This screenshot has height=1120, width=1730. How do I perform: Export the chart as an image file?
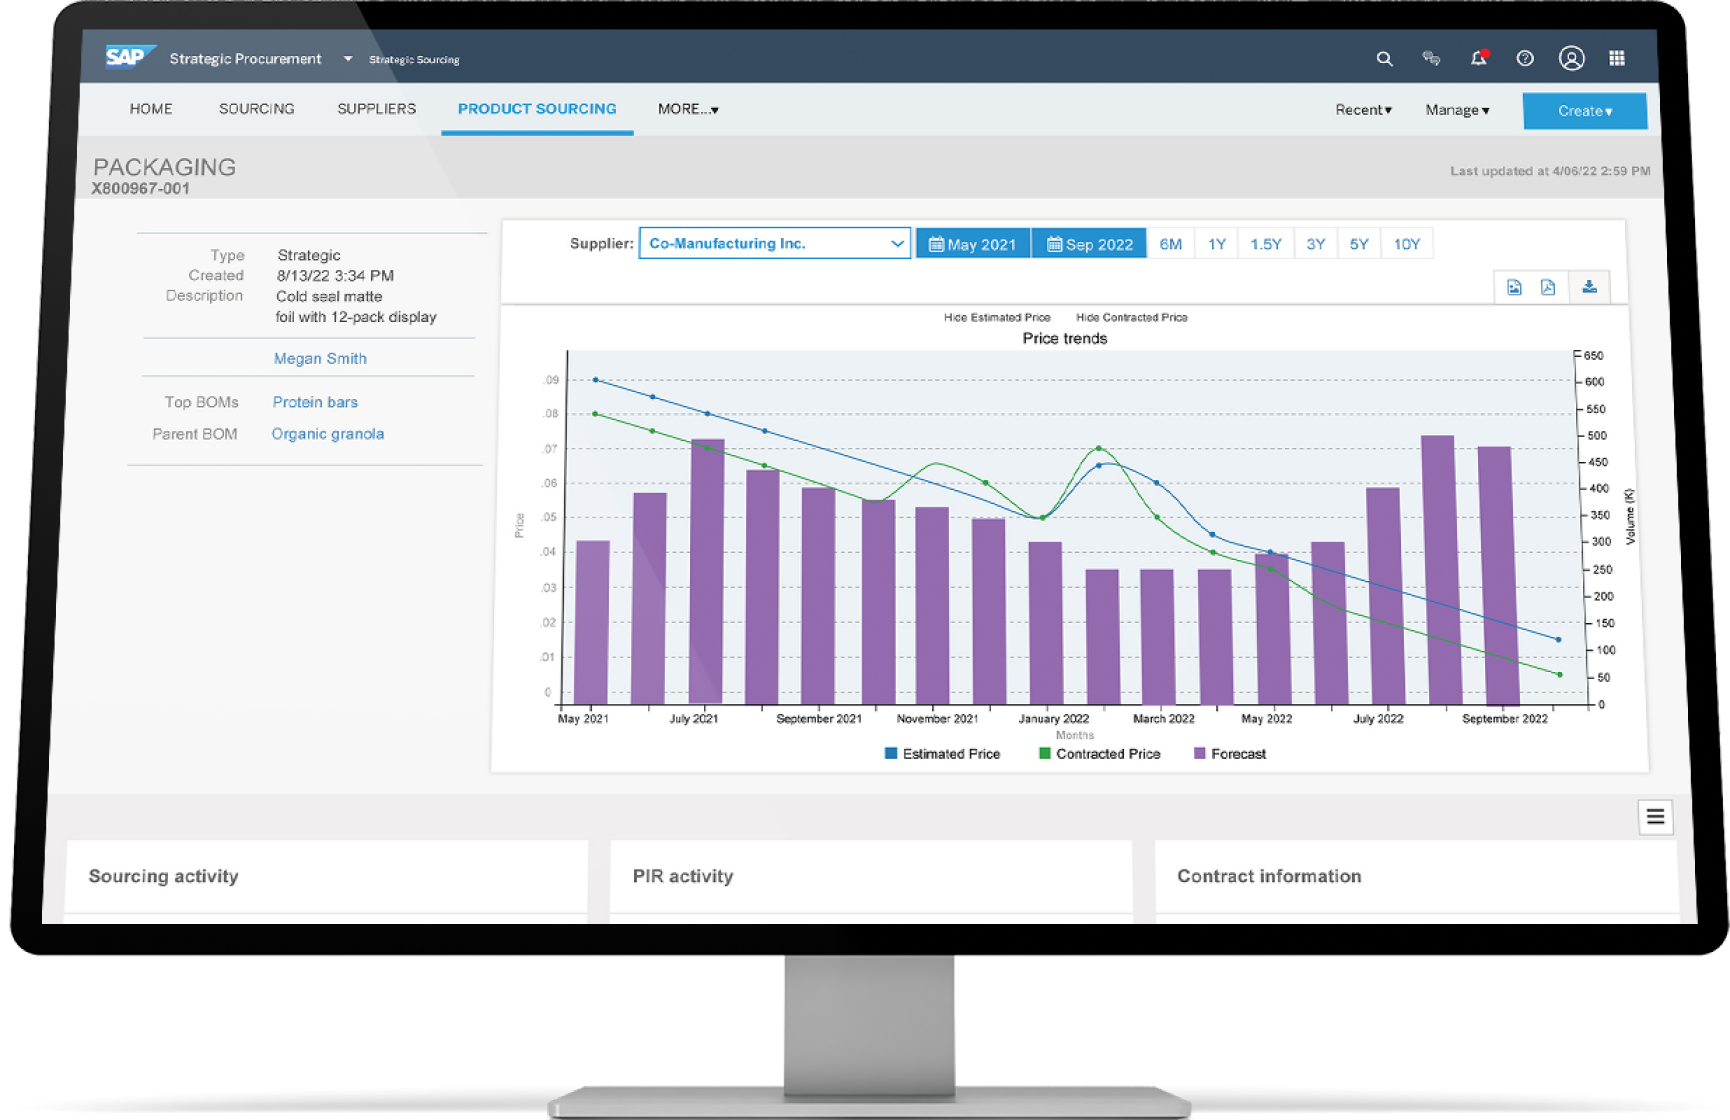tap(1514, 288)
